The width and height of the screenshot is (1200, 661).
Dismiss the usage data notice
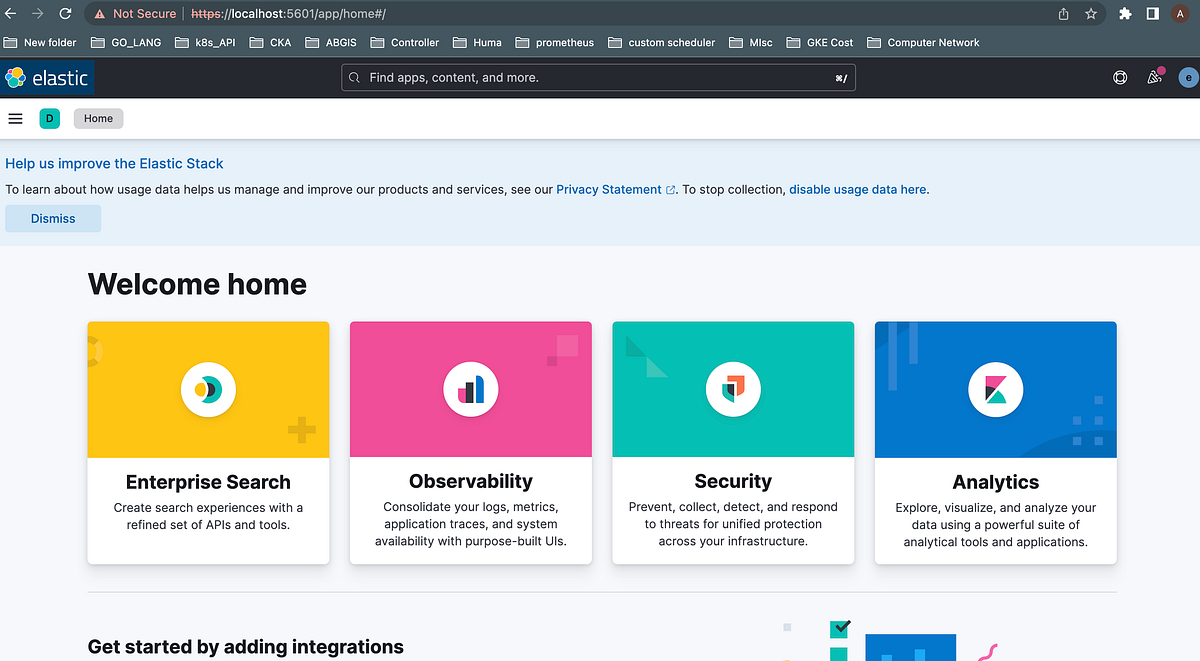tap(52, 218)
